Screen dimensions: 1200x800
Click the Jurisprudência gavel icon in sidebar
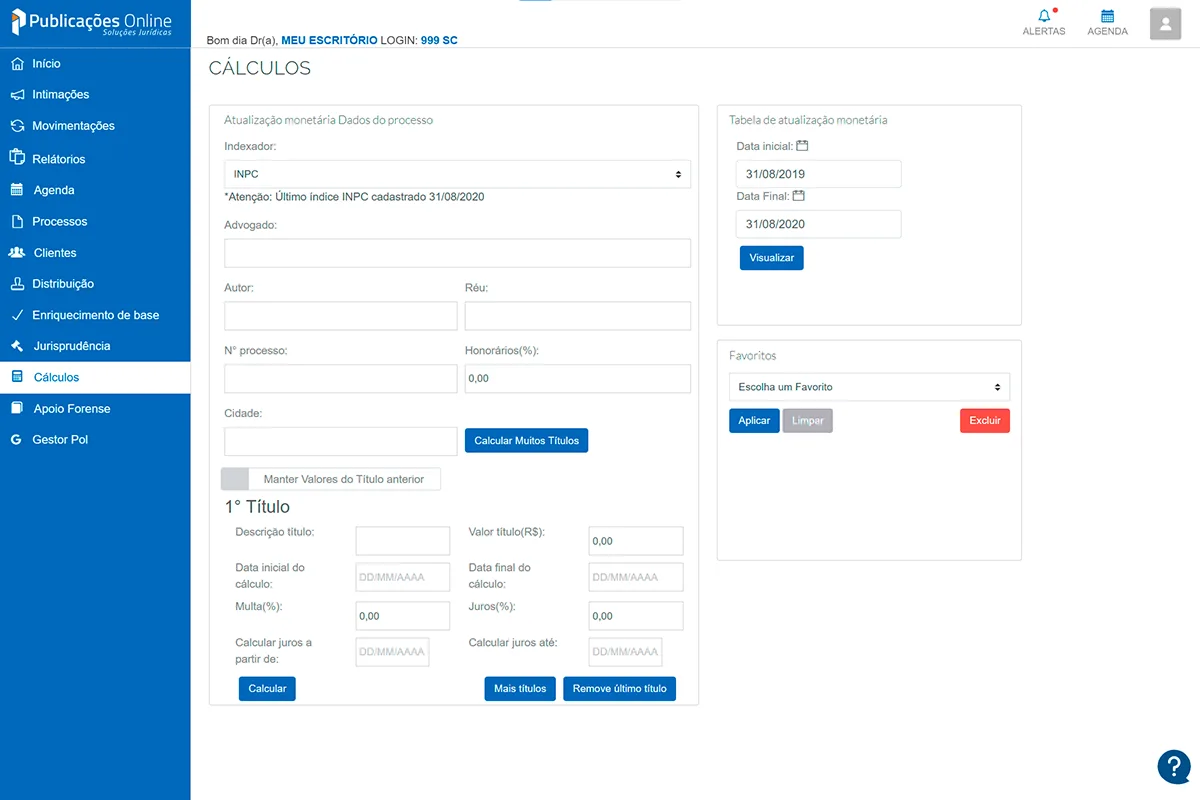(16, 346)
